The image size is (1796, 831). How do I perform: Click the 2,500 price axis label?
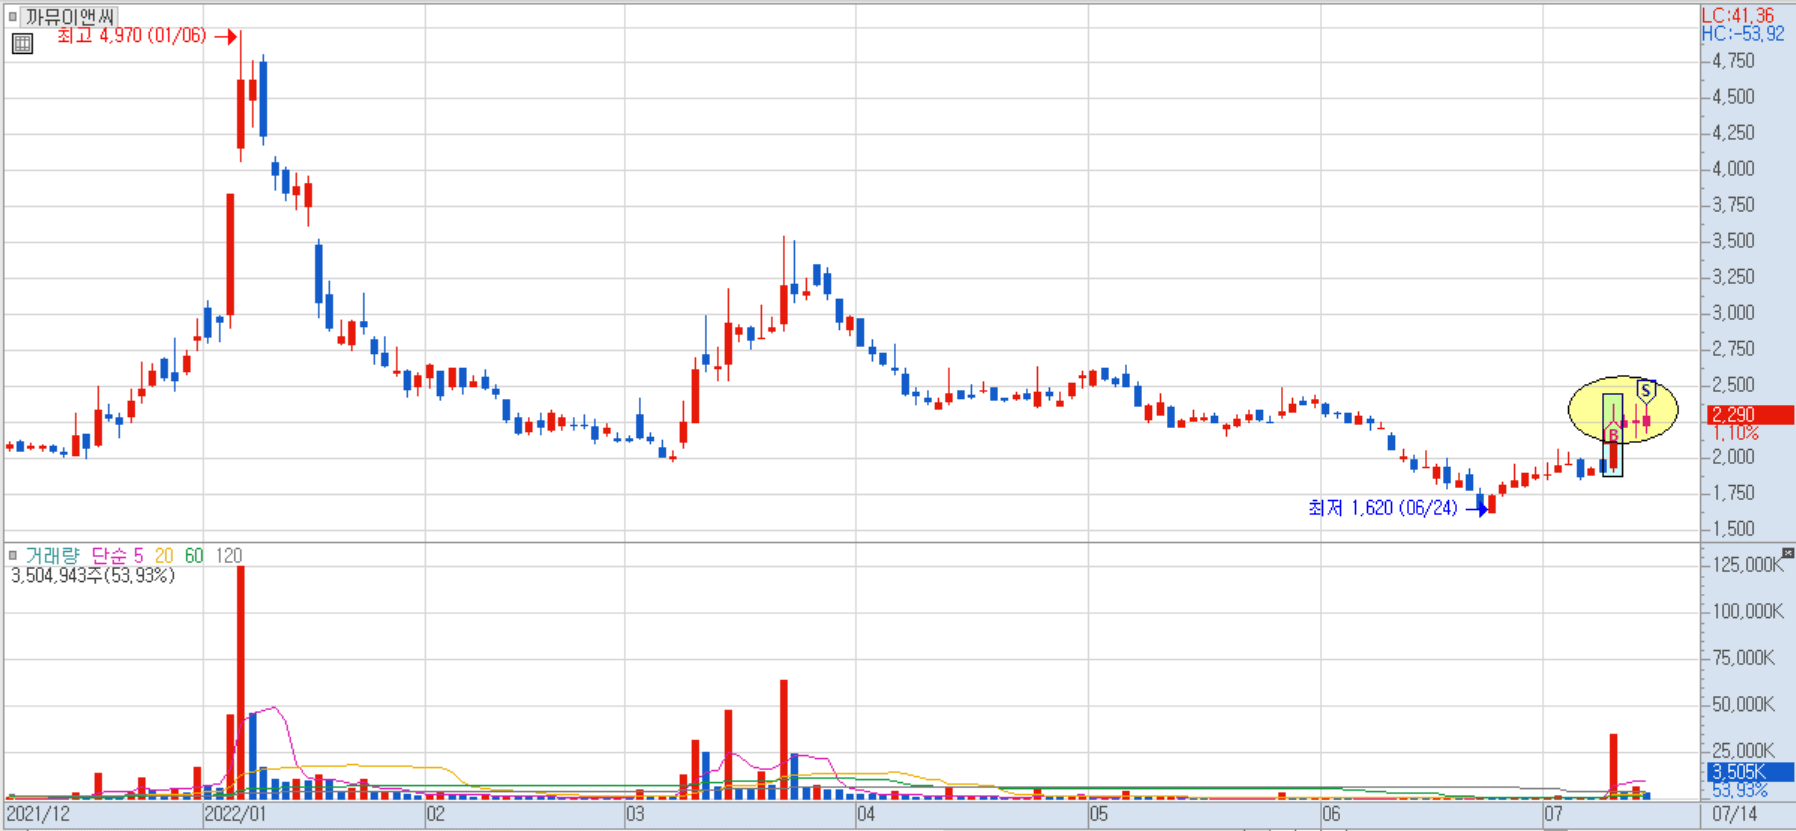pos(1733,385)
